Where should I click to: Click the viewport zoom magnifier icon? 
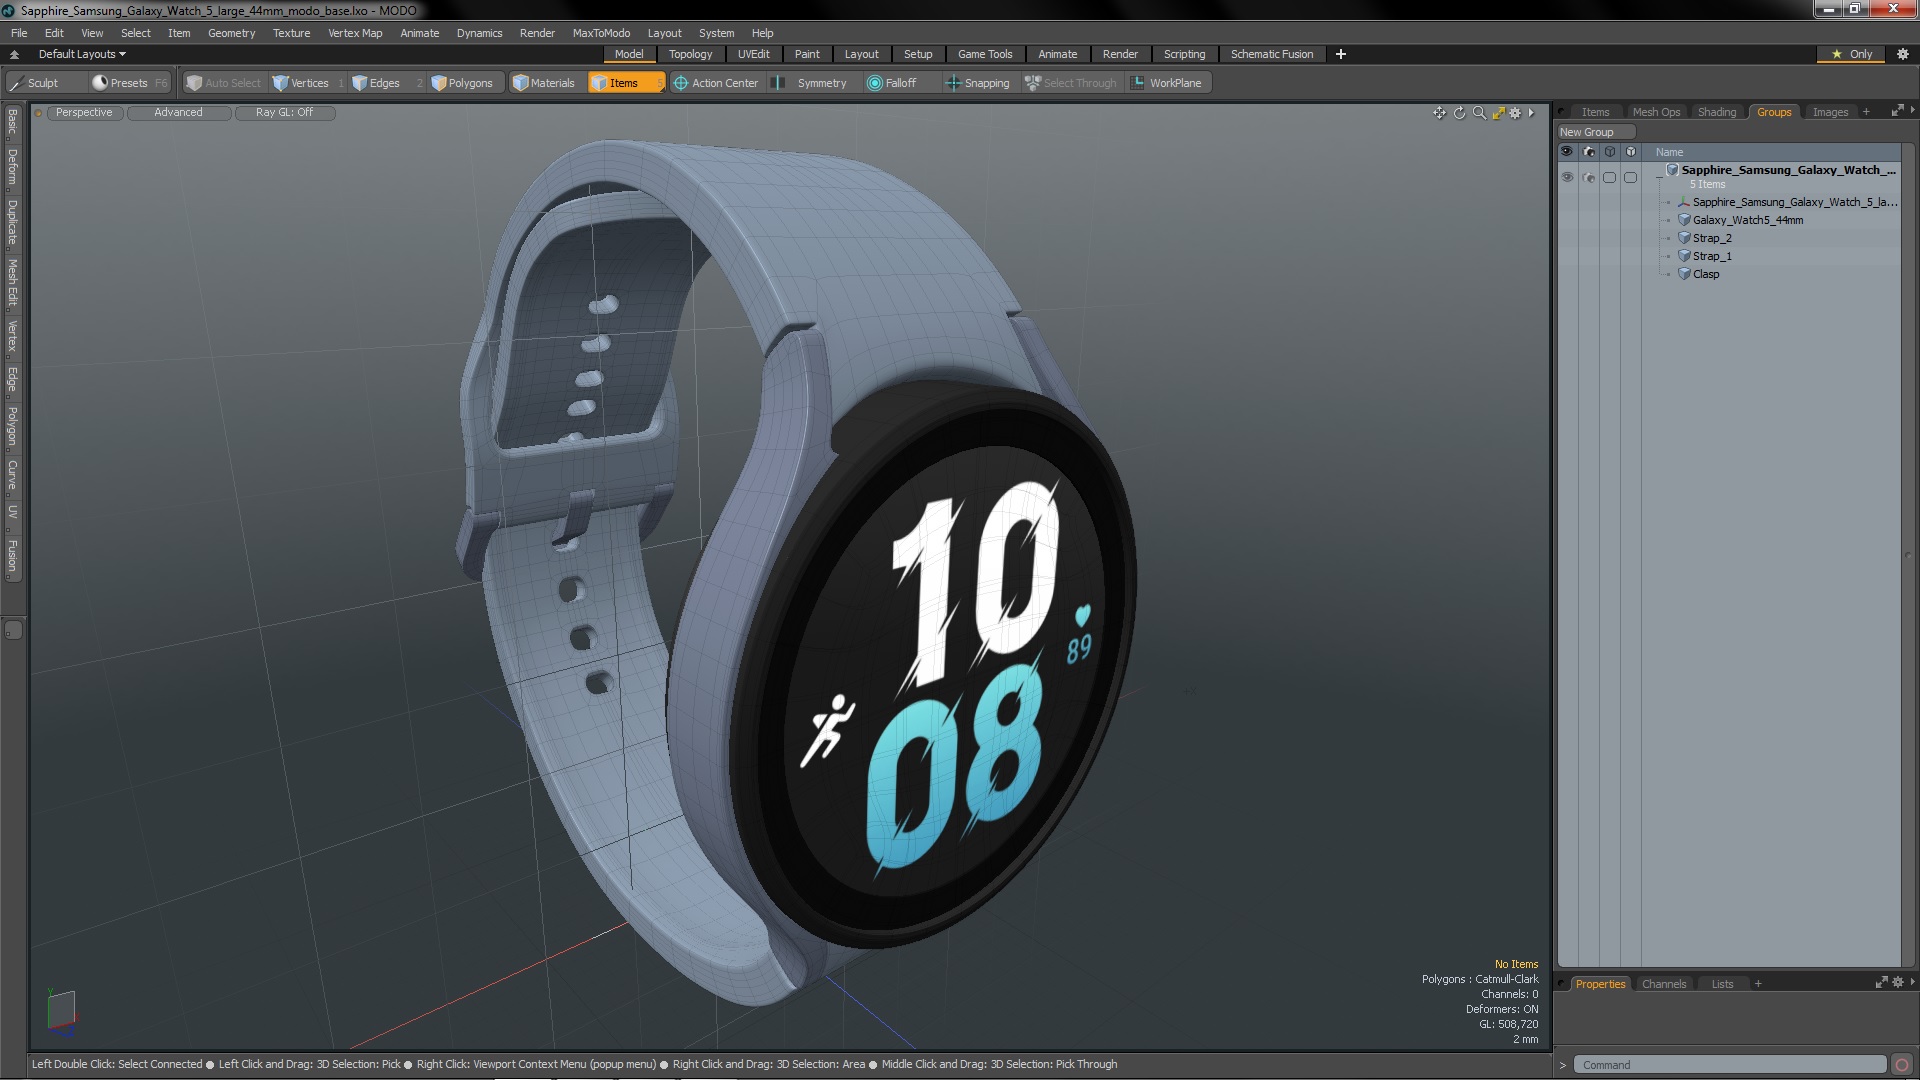click(1479, 113)
